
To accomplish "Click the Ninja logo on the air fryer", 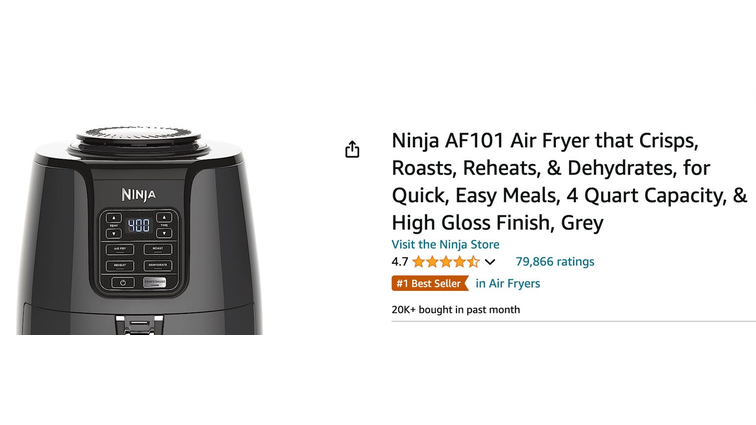I will [x=138, y=194].
